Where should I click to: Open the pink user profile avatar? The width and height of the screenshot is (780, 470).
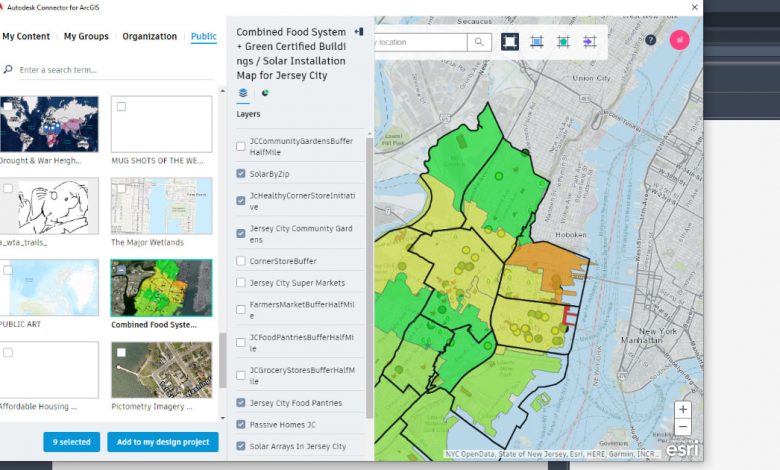[x=679, y=40]
